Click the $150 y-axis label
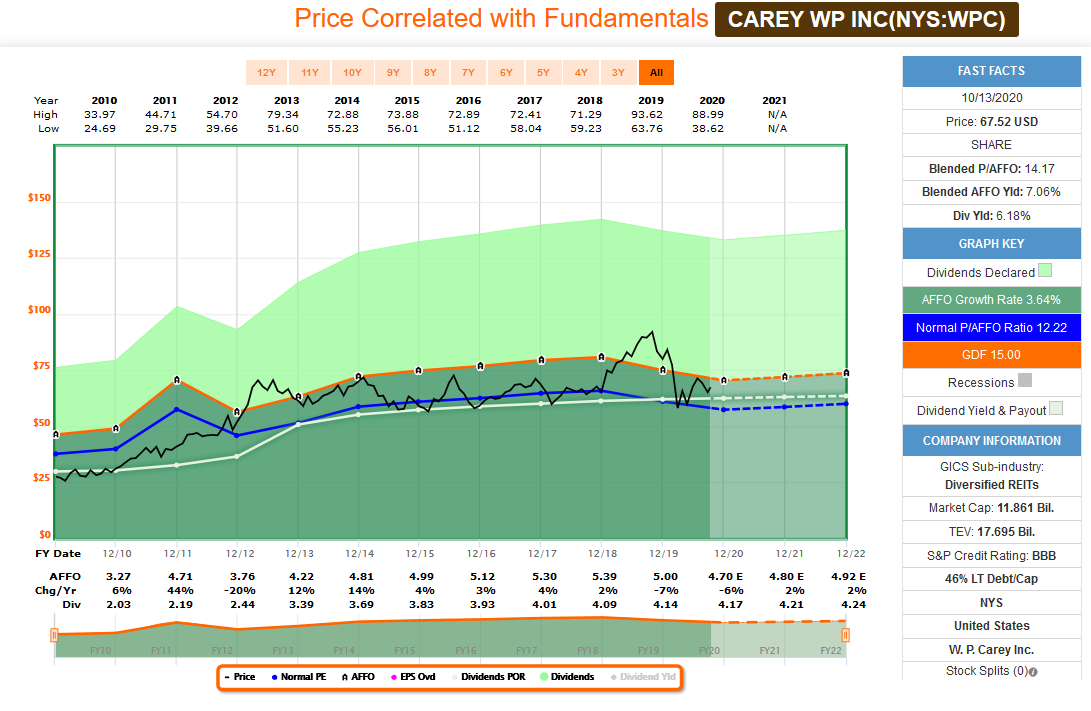Viewport: 1091px width, 711px height. pyautogui.click(x=39, y=198)
